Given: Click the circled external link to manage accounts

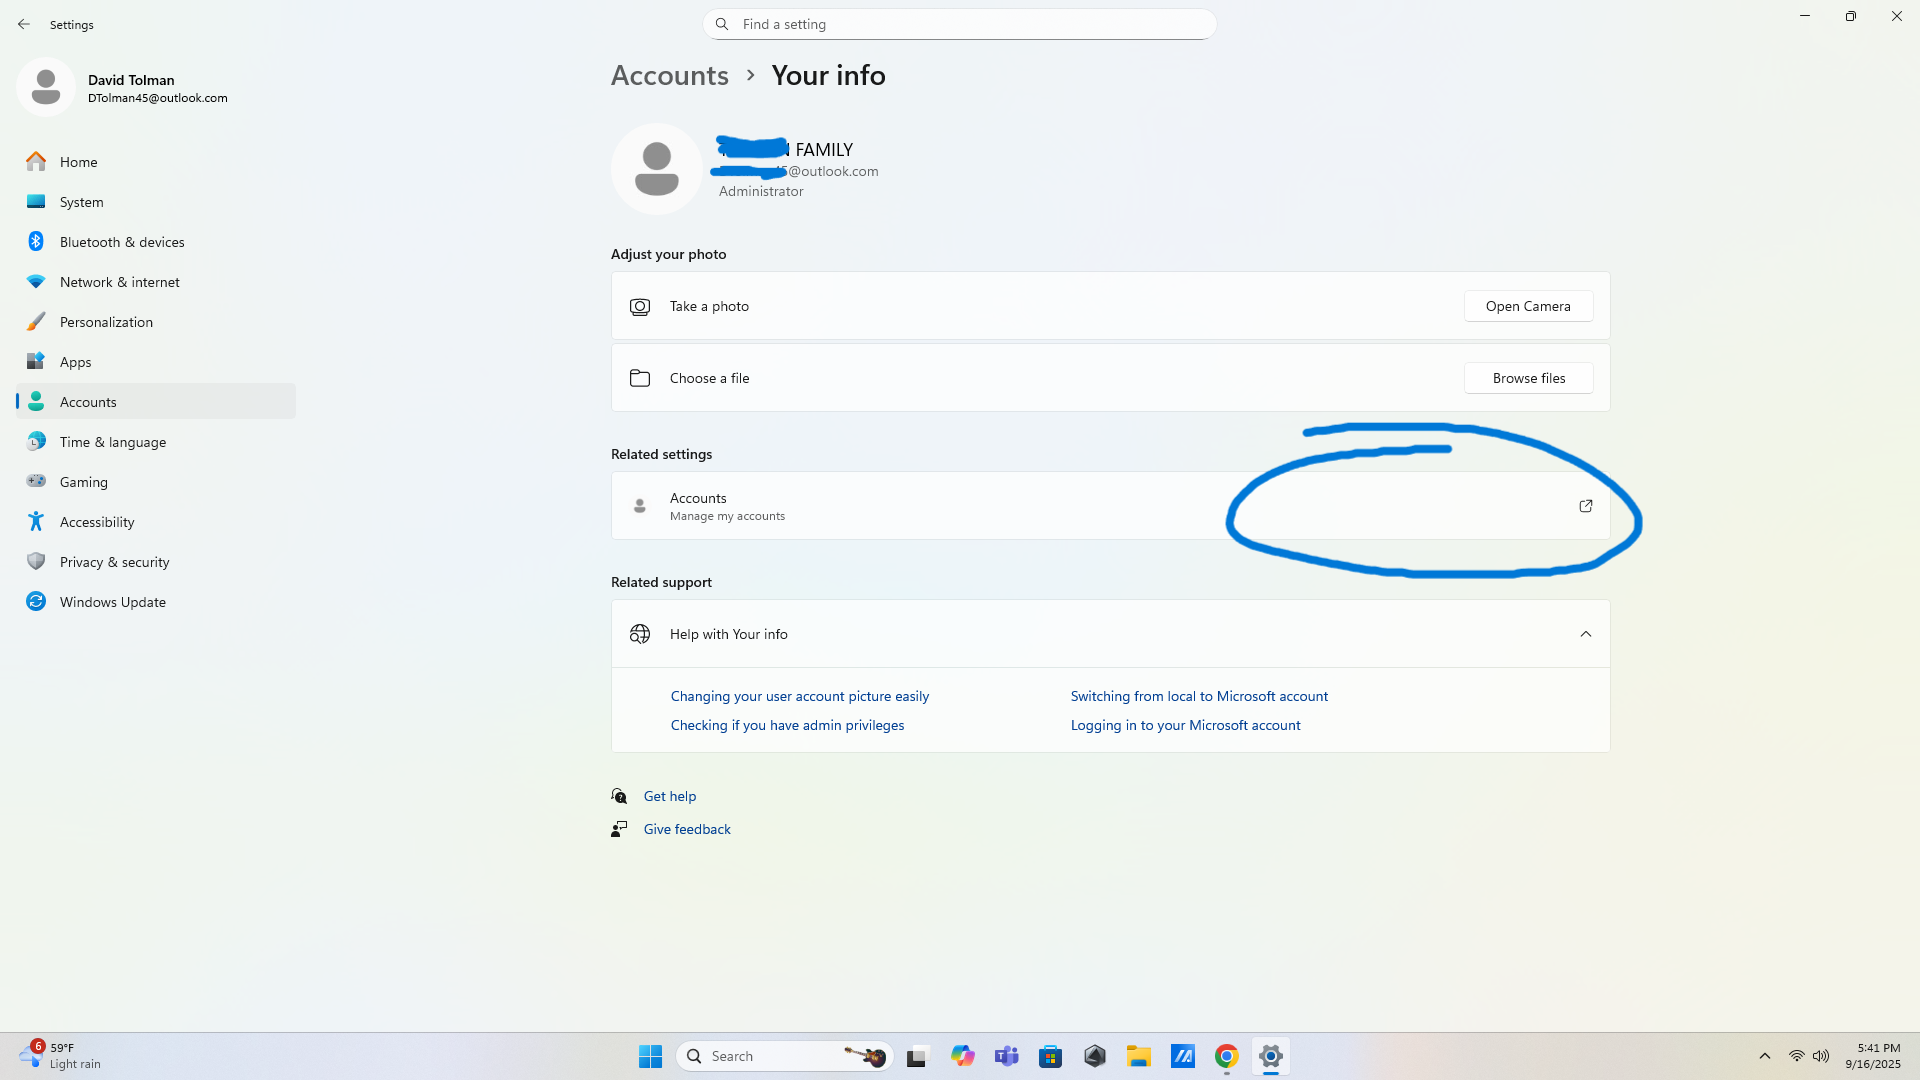Looking at the screenshot, I should [x=1585, y=506].
